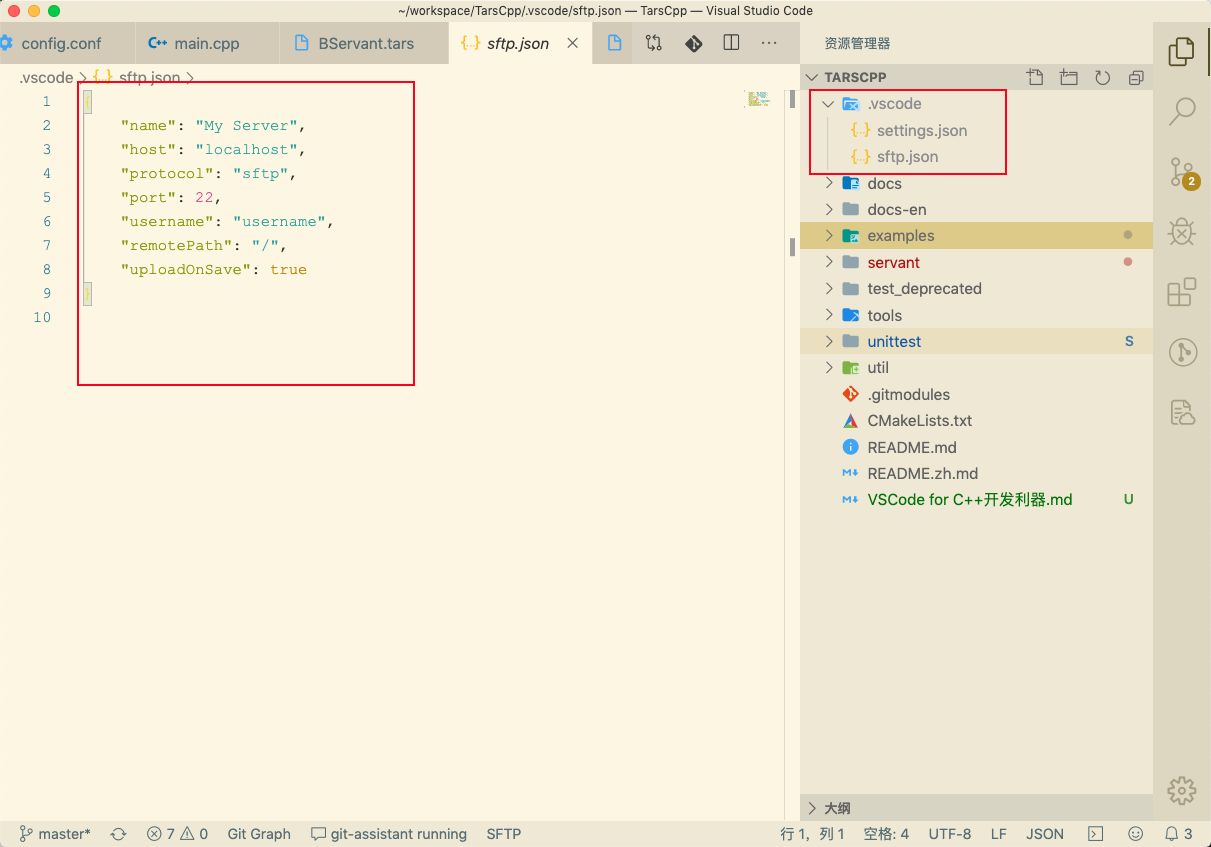Image resolution: width=1211 pixels, height=847 pixels.
Task: Collapse all folders in explorer
Action: 1135,77
